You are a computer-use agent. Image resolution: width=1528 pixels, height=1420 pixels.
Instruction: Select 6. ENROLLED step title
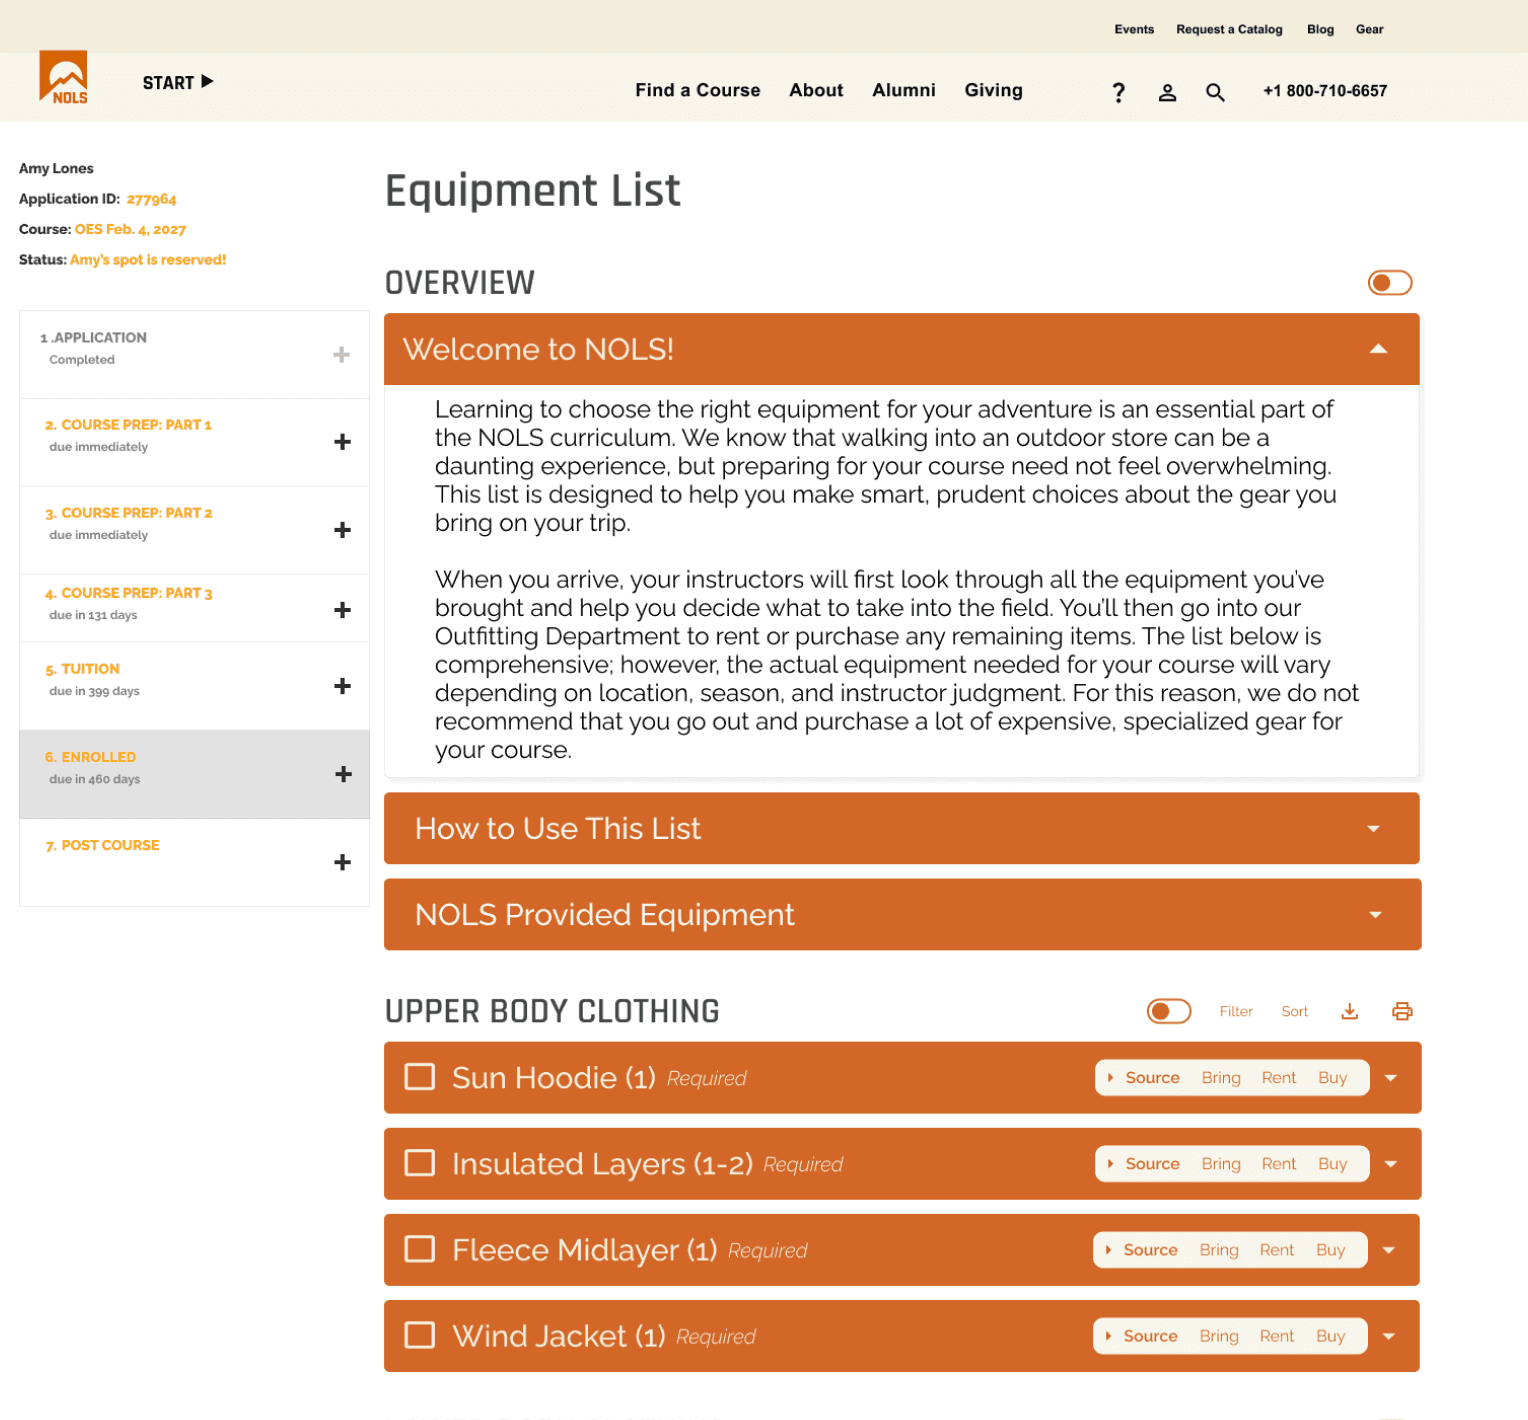(x=90, y=757)
